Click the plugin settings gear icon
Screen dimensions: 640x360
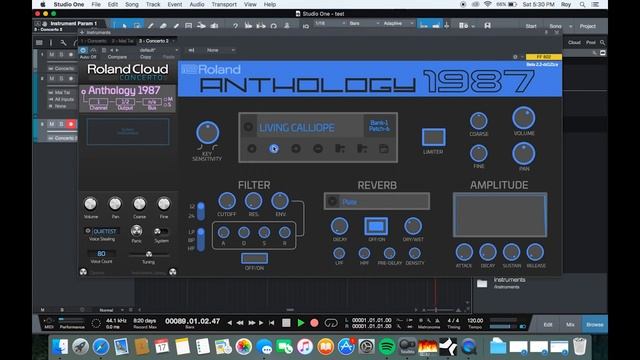coord(515,57)
